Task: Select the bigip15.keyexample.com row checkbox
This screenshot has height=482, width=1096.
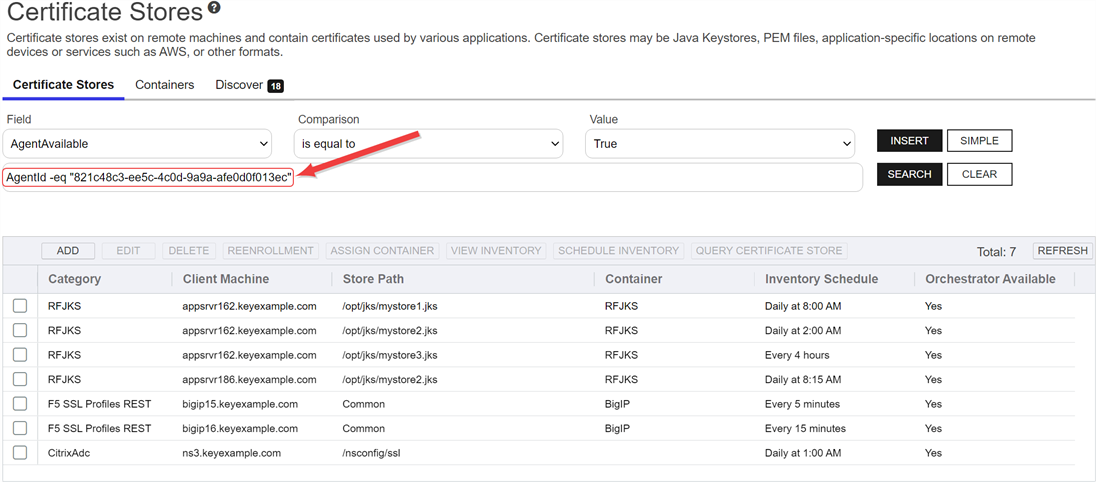Action: 20,404
